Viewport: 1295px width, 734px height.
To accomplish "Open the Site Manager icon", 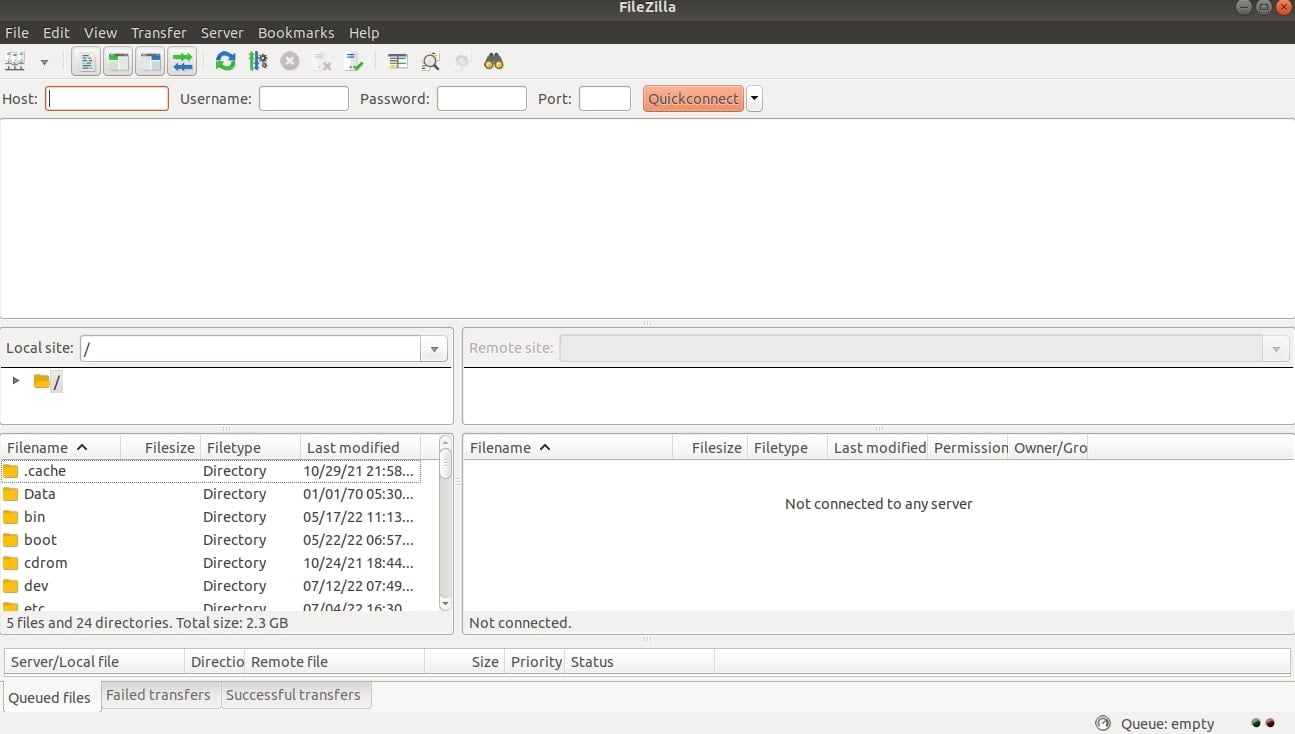I will (x=15, y=62).
